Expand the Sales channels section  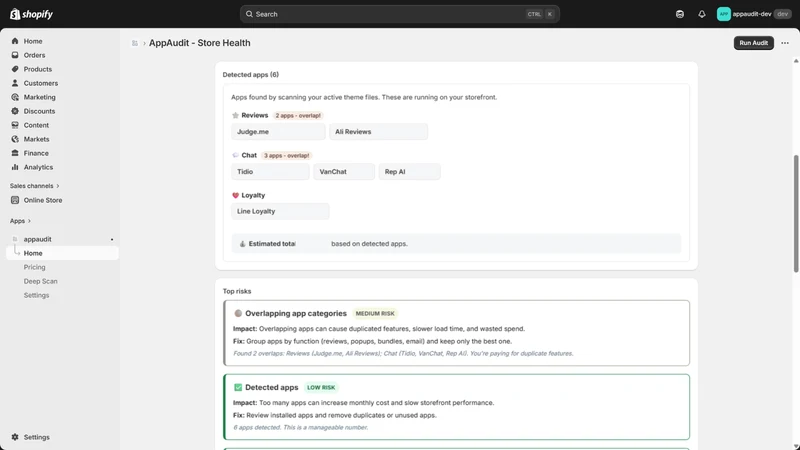pos(35,186)
